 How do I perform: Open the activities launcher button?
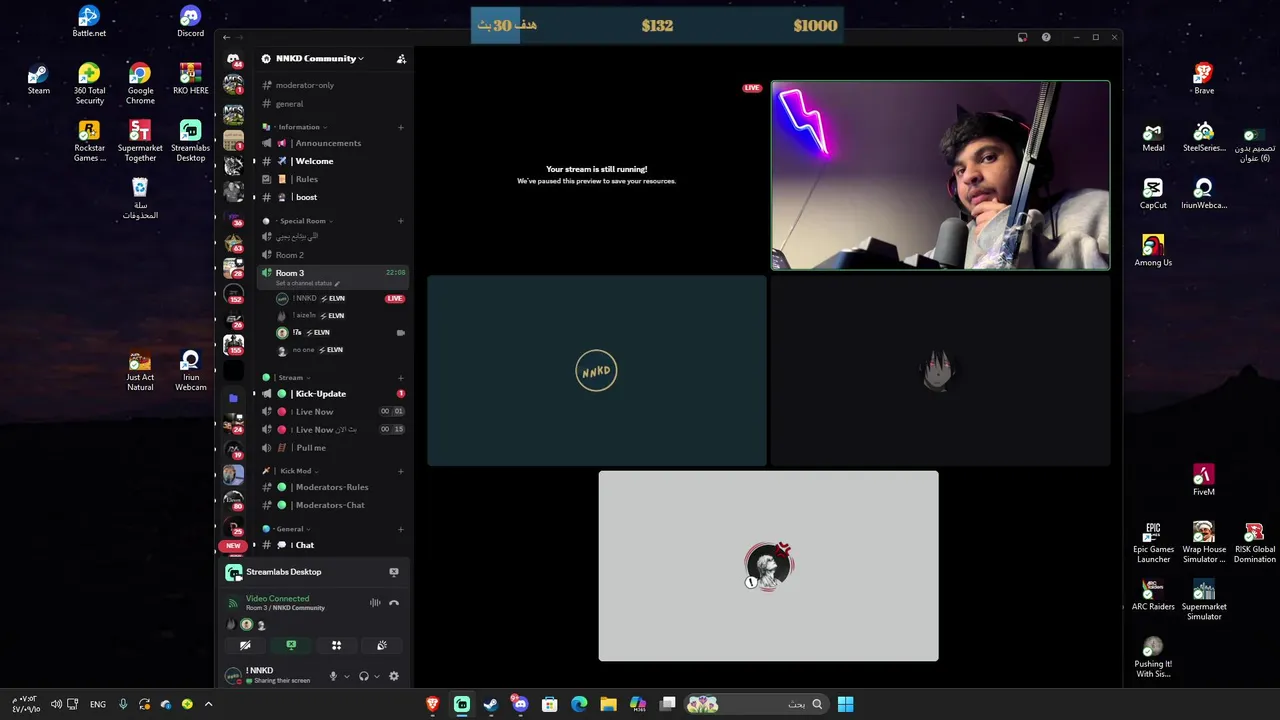pyautogui.click(x=337, y=645)
